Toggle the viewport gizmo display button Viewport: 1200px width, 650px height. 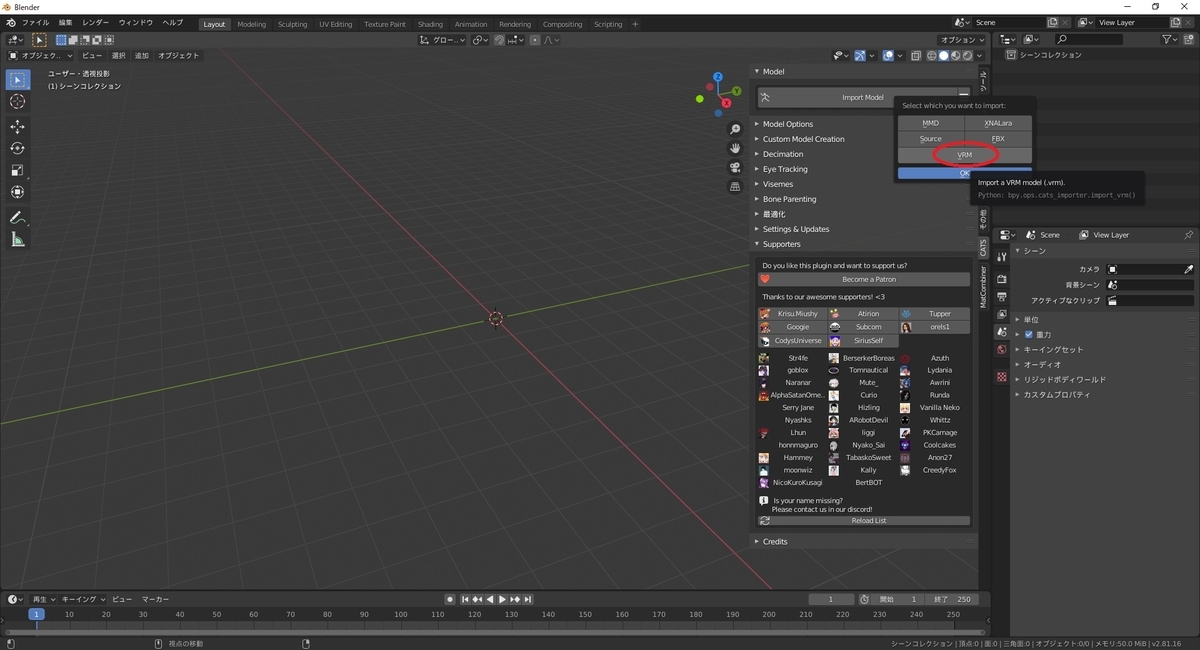[x=860, y=56]
